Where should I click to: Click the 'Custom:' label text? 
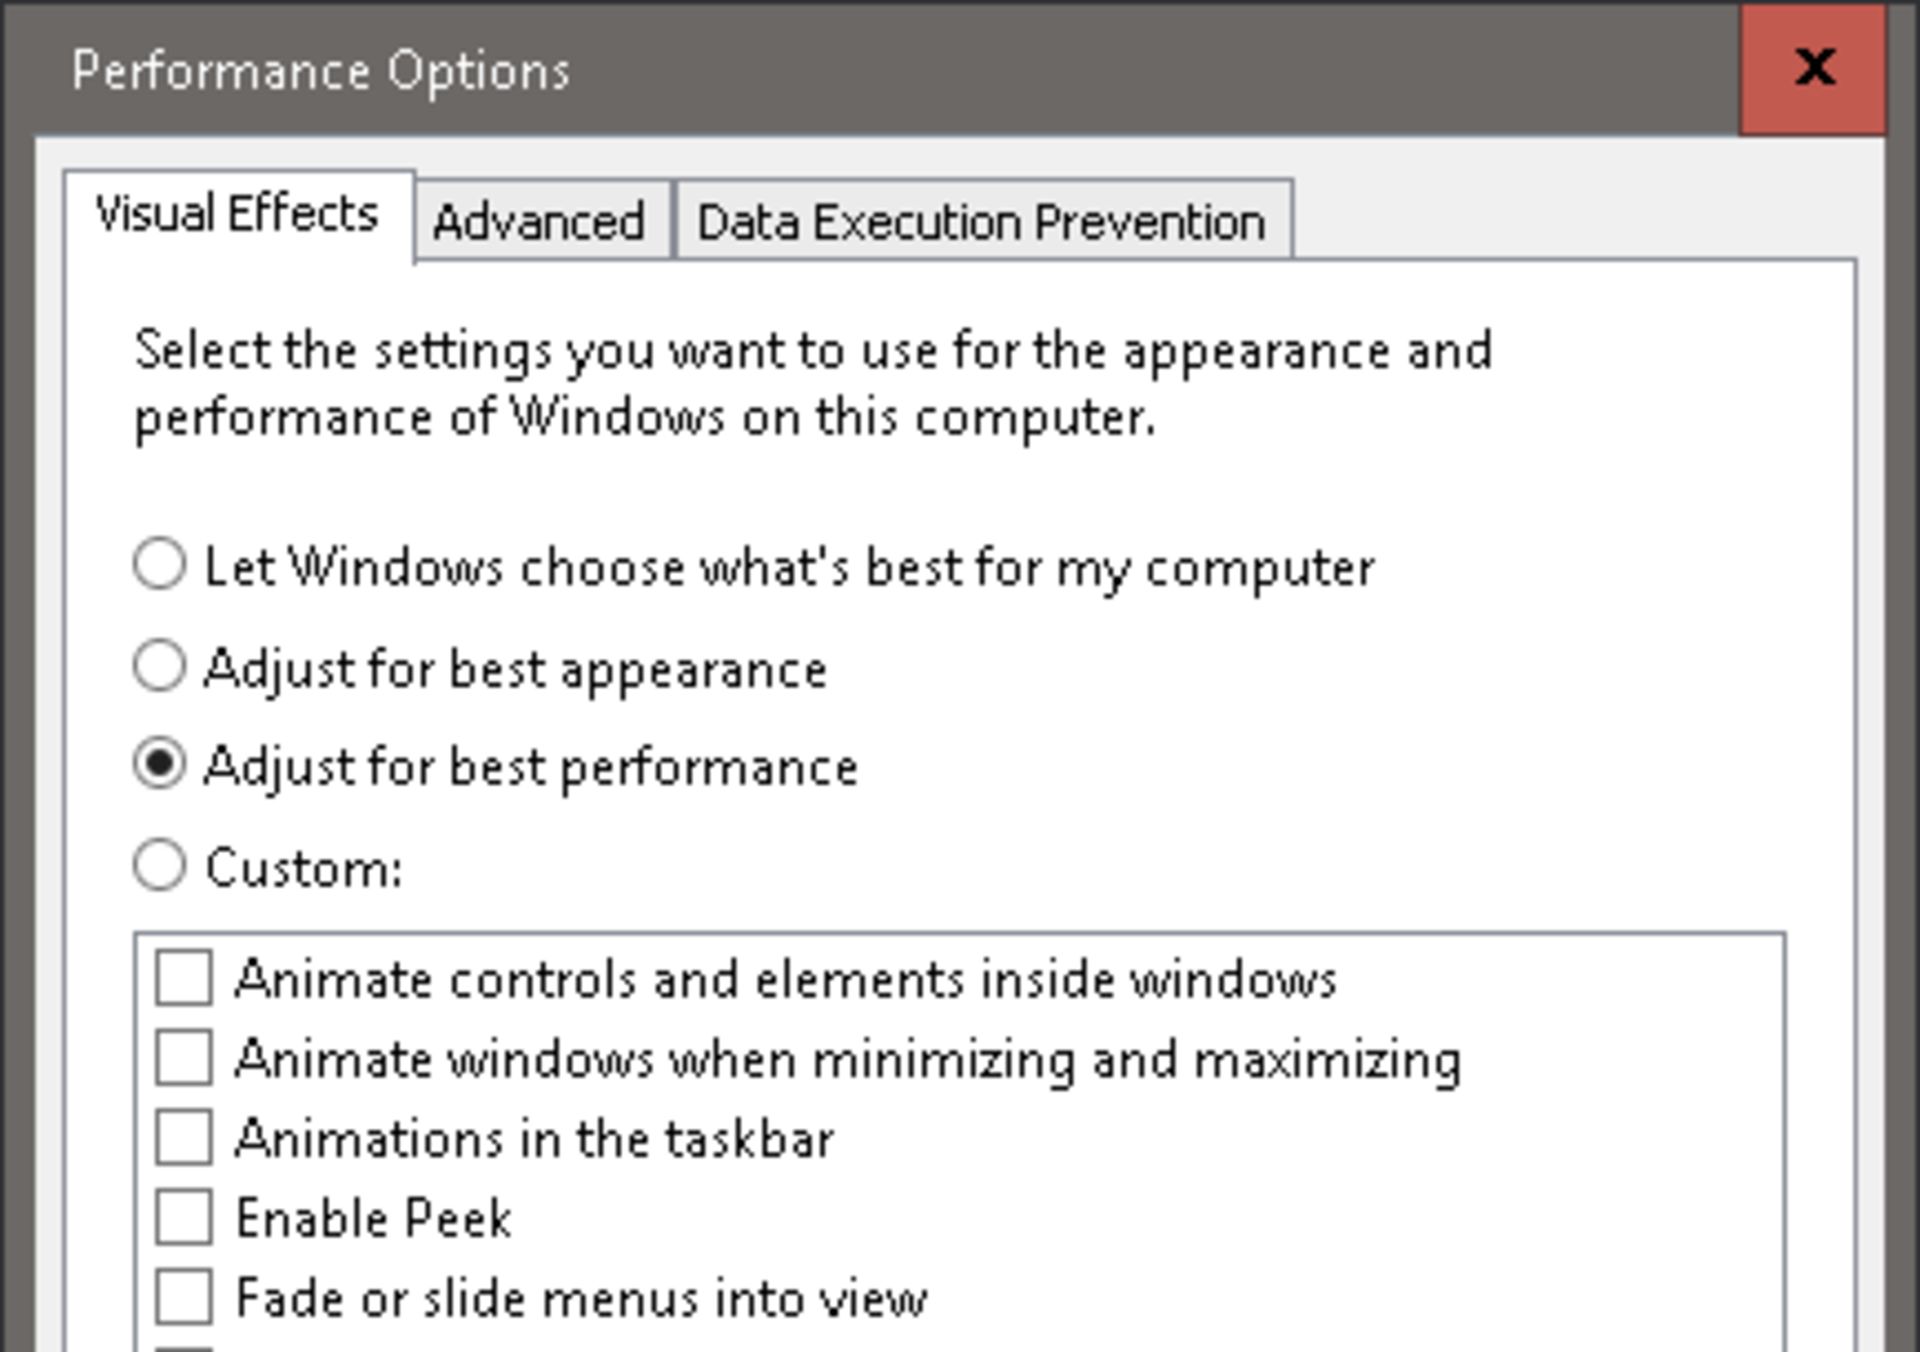(304, 868)
